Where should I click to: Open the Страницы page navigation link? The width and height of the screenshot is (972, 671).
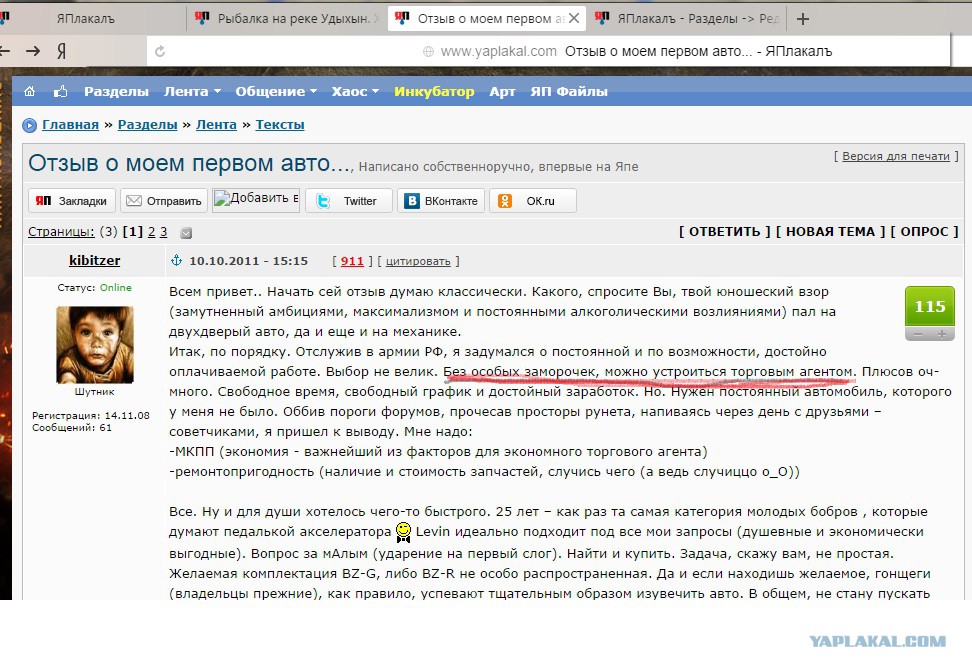61,232
